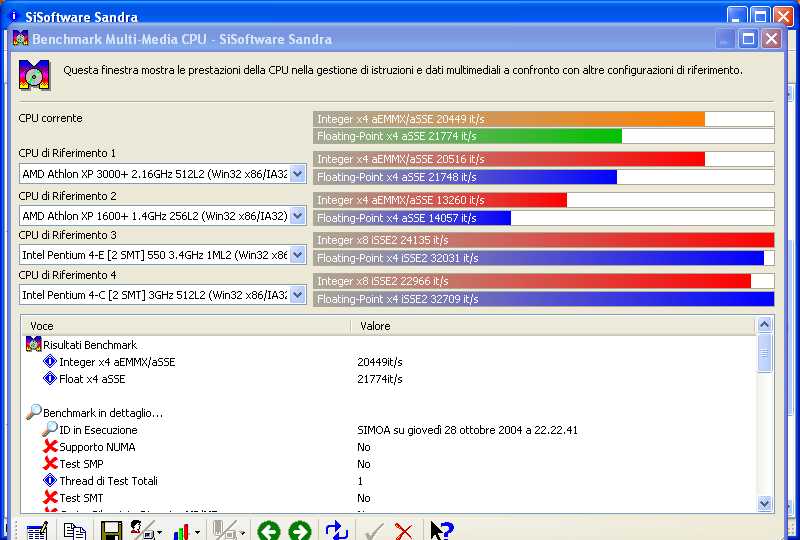Screen dimensions: 800x540
Task: Open CPU di Riferimento 3 dropdown arrow
Action: 297,254
